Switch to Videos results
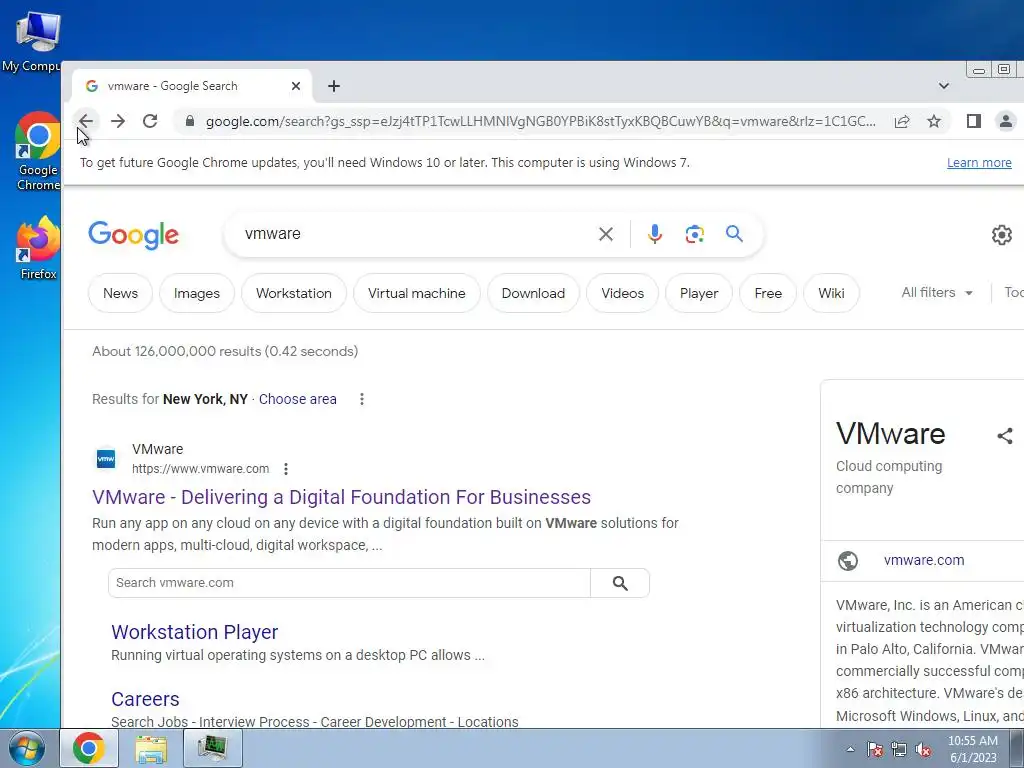The height and width of the screenshot is (768, 1024). pyautogui.click(x=622, y=293)
